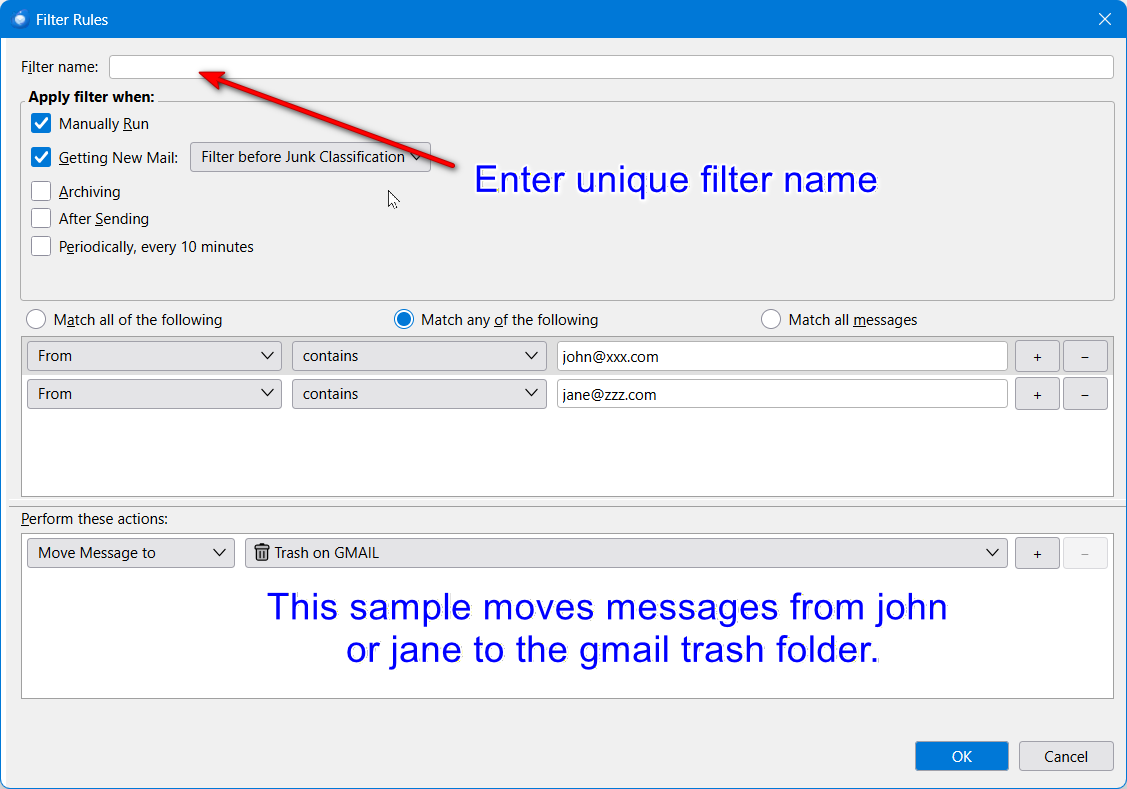Open the contains dropdown in jane@zzz.com row

click(x=419, y=394)
